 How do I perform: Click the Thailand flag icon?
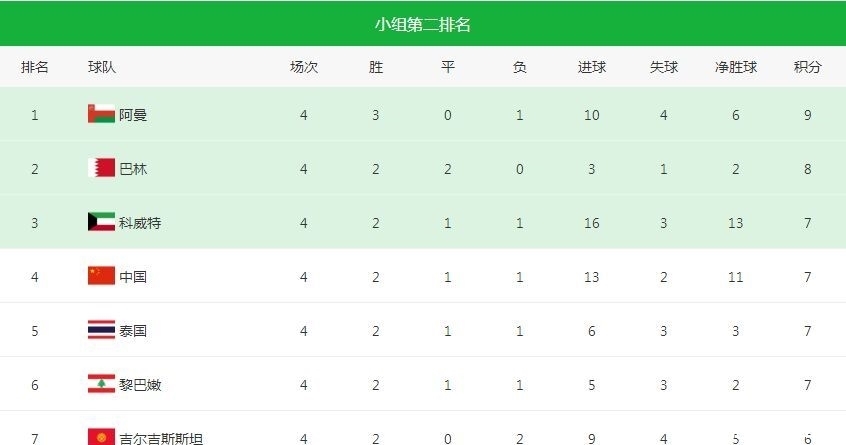point(101,329)
